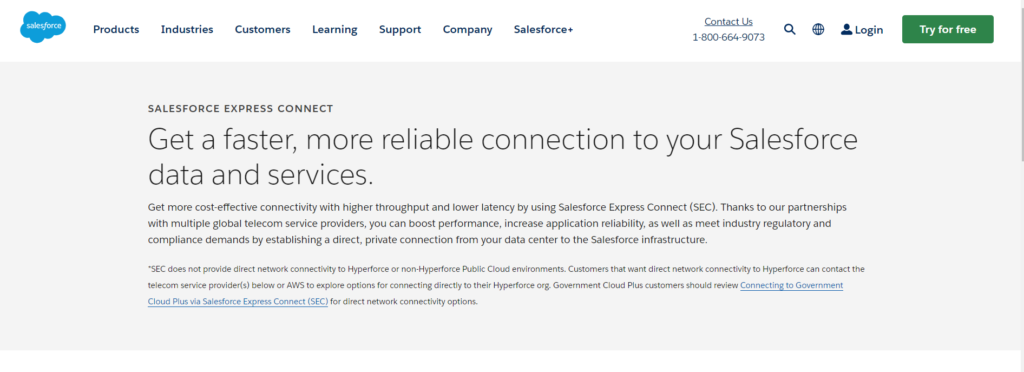
Task: Open the search magnifier icon
Action: tap(790, 29)
